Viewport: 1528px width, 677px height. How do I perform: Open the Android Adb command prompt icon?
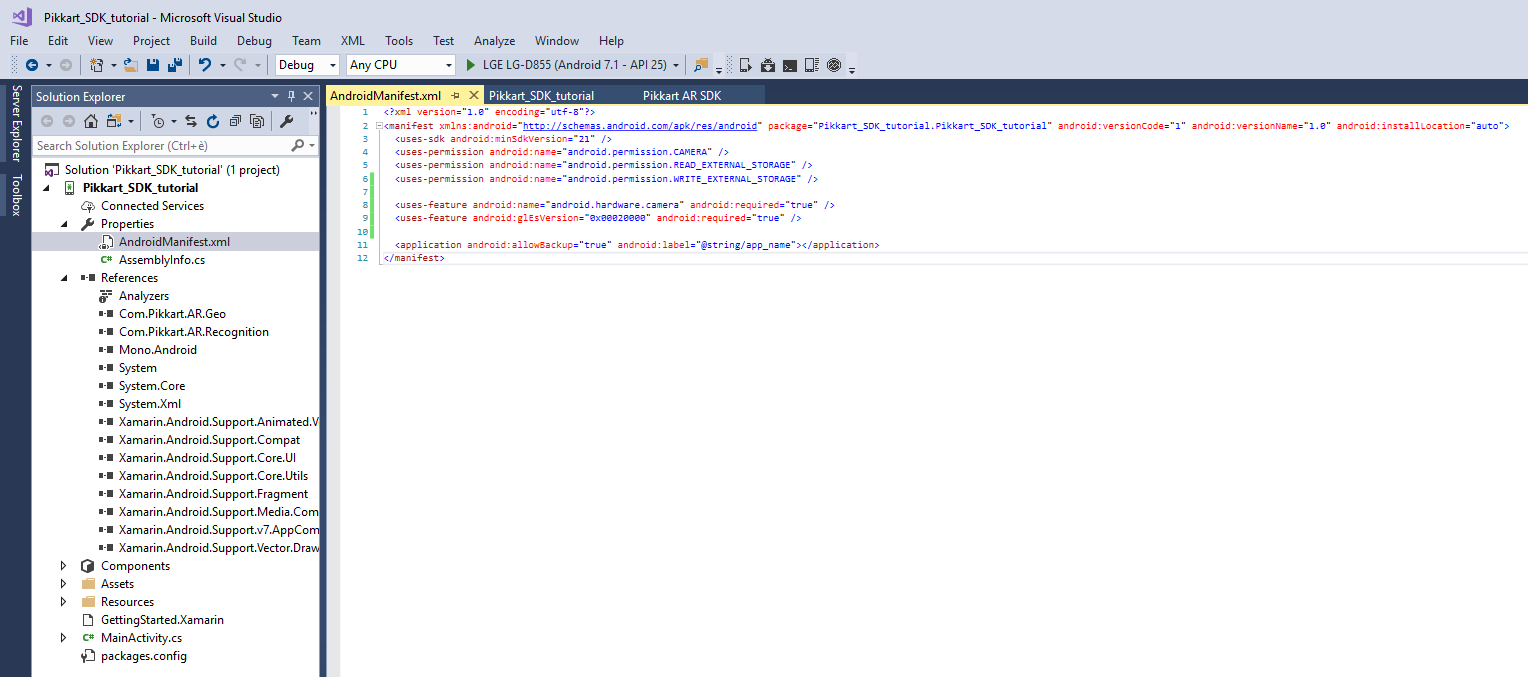pyautogui.click(x=790, y=65)
